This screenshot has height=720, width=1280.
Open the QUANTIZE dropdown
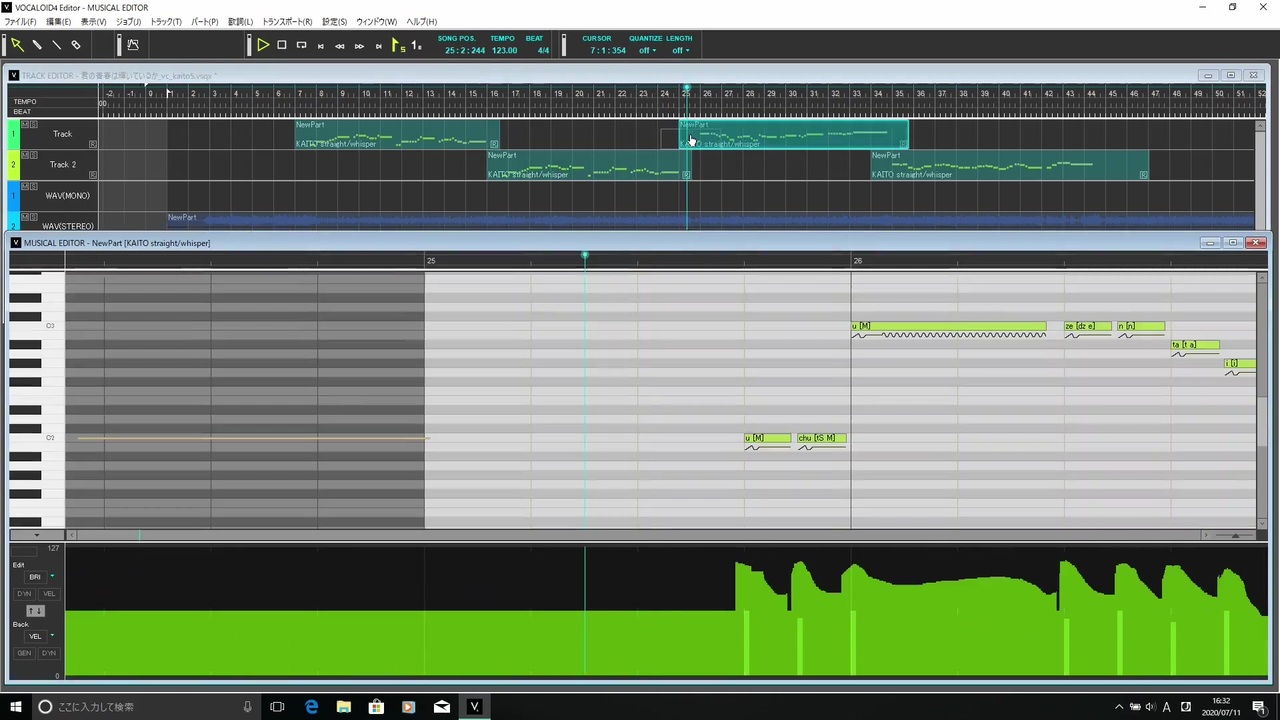tap(647, 50)
